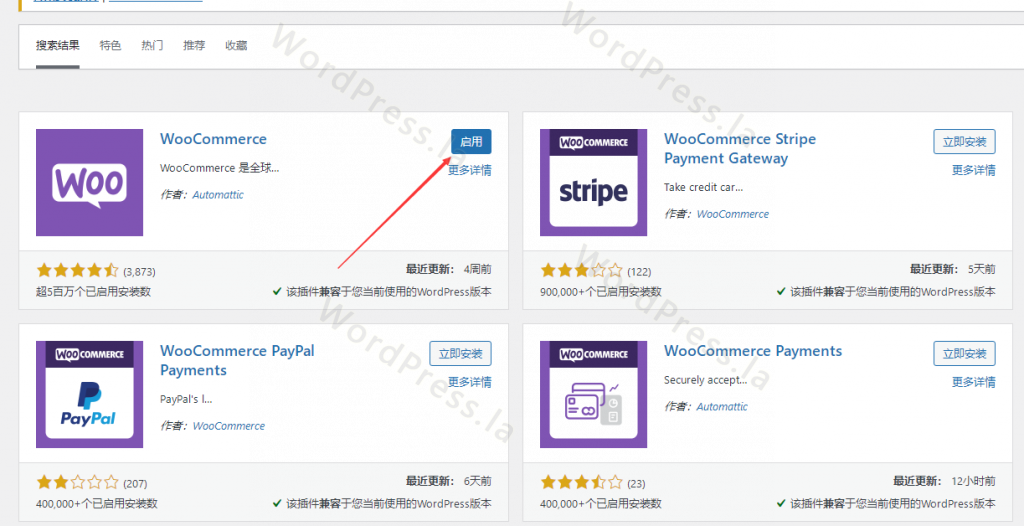Click the WooCommerce Payments card logo
The width and height of the screenshot is (1024, 526).
pos(594,394)
